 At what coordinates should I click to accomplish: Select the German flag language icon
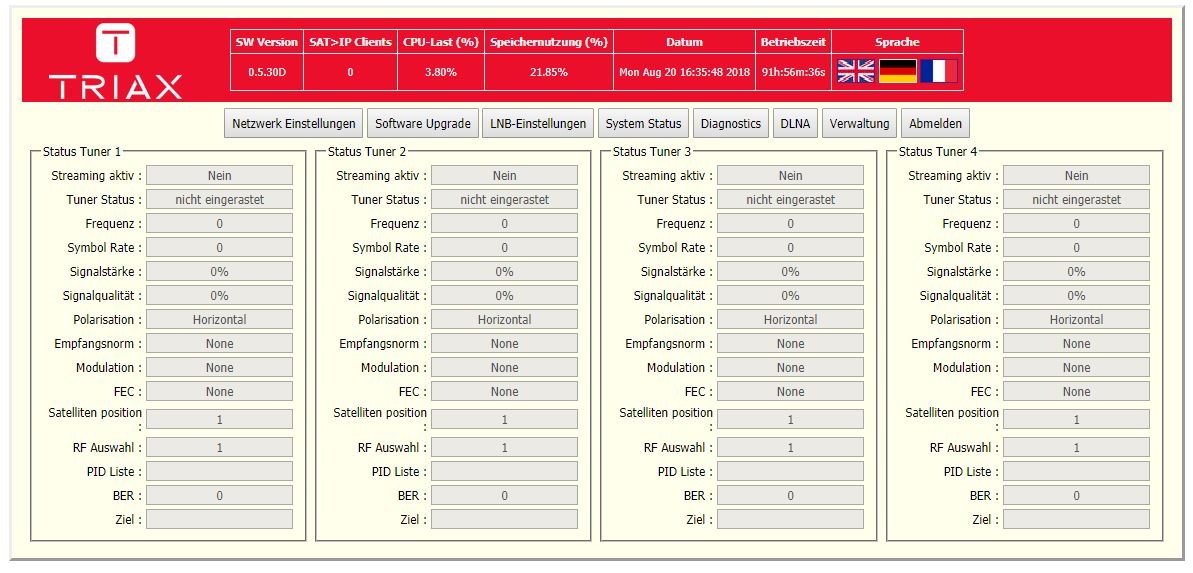tap(898, 72)
